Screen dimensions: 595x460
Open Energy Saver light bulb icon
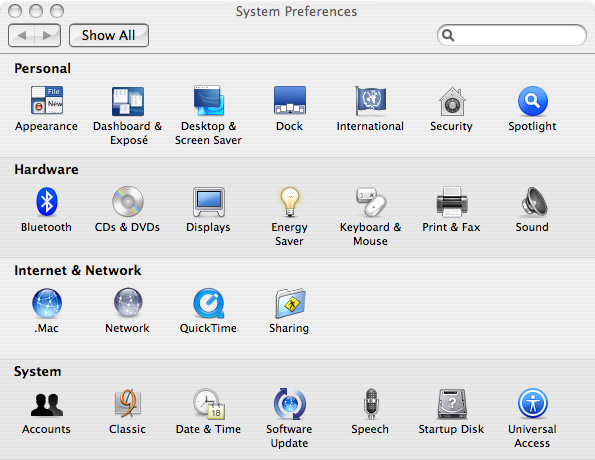290,202
